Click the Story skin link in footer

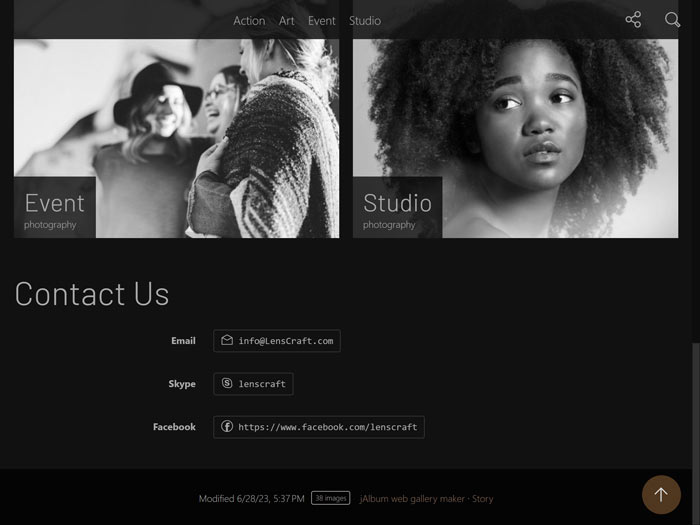click(483, 499)
